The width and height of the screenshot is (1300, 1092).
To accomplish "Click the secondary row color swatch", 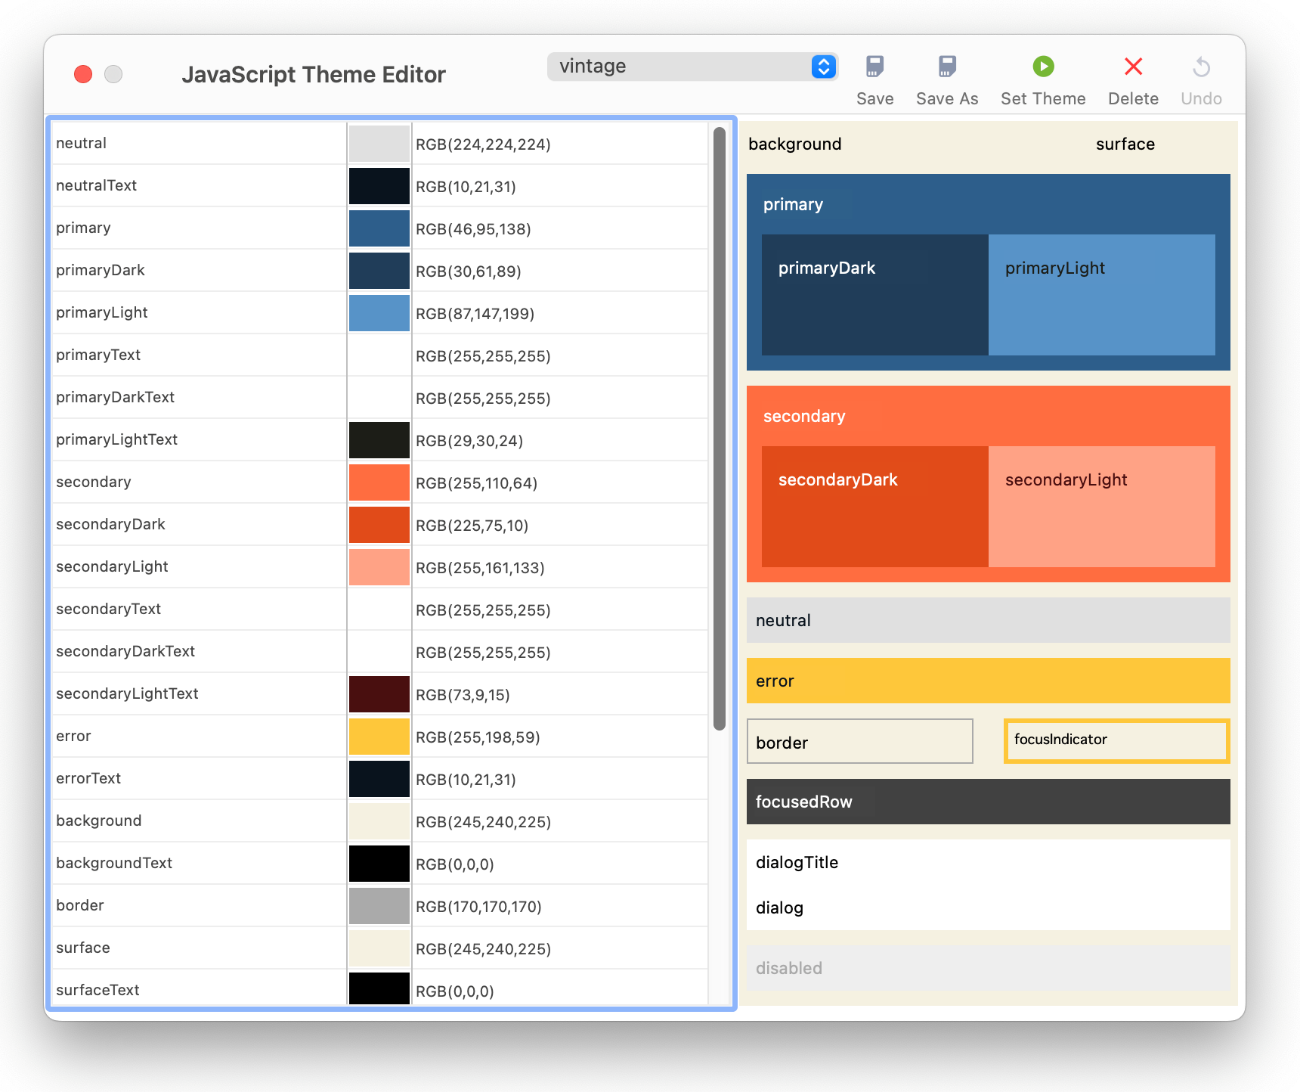I will coord(379,482).
